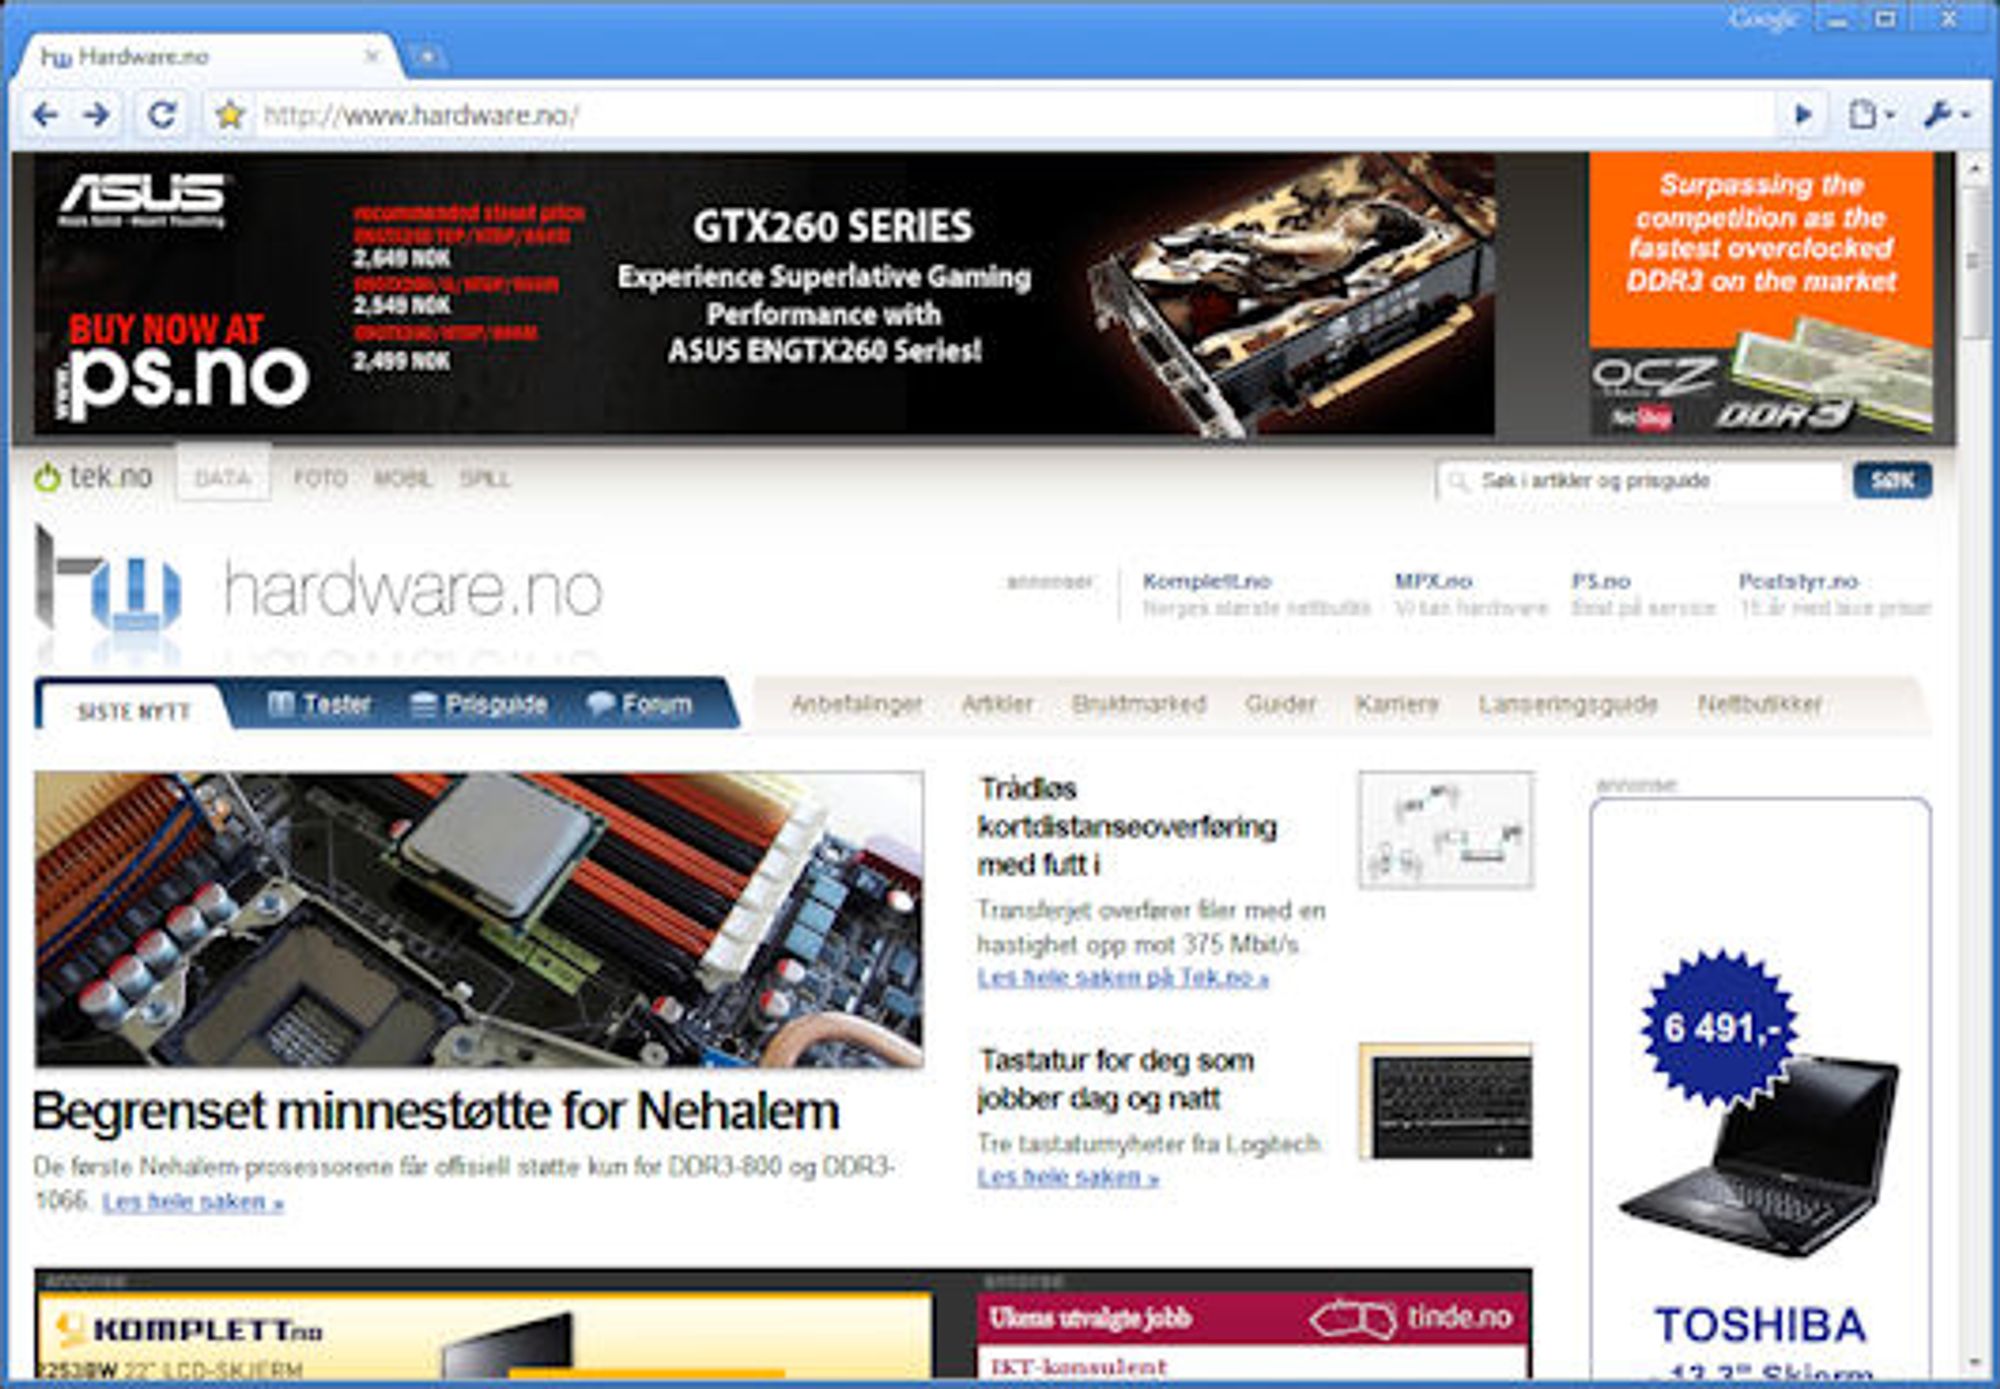Open the Tastatur for deg som jobber headline
Viewport: 2000px width, 1389px height.
pyautogui.click(x=1116, y=1079)
